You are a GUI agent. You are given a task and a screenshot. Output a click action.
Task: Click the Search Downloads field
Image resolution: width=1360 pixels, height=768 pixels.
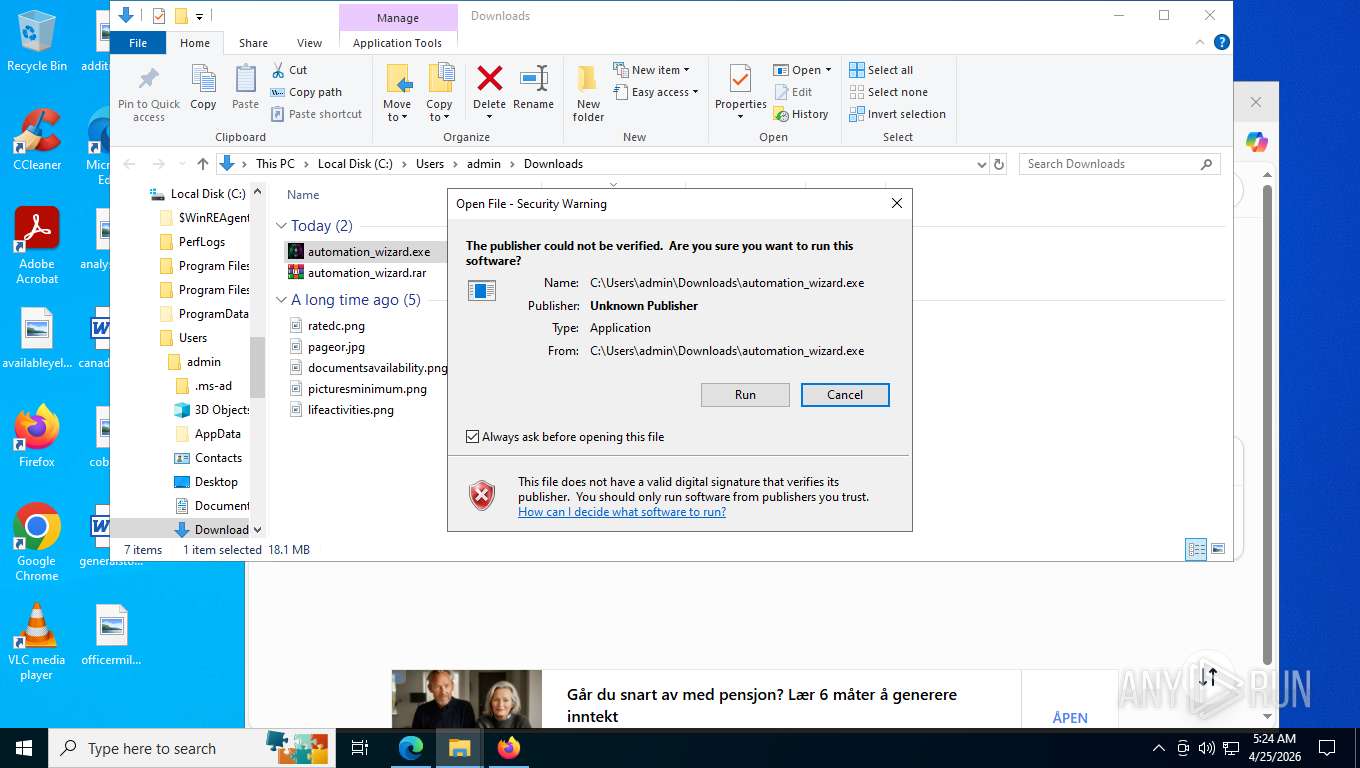point(1119,164)
